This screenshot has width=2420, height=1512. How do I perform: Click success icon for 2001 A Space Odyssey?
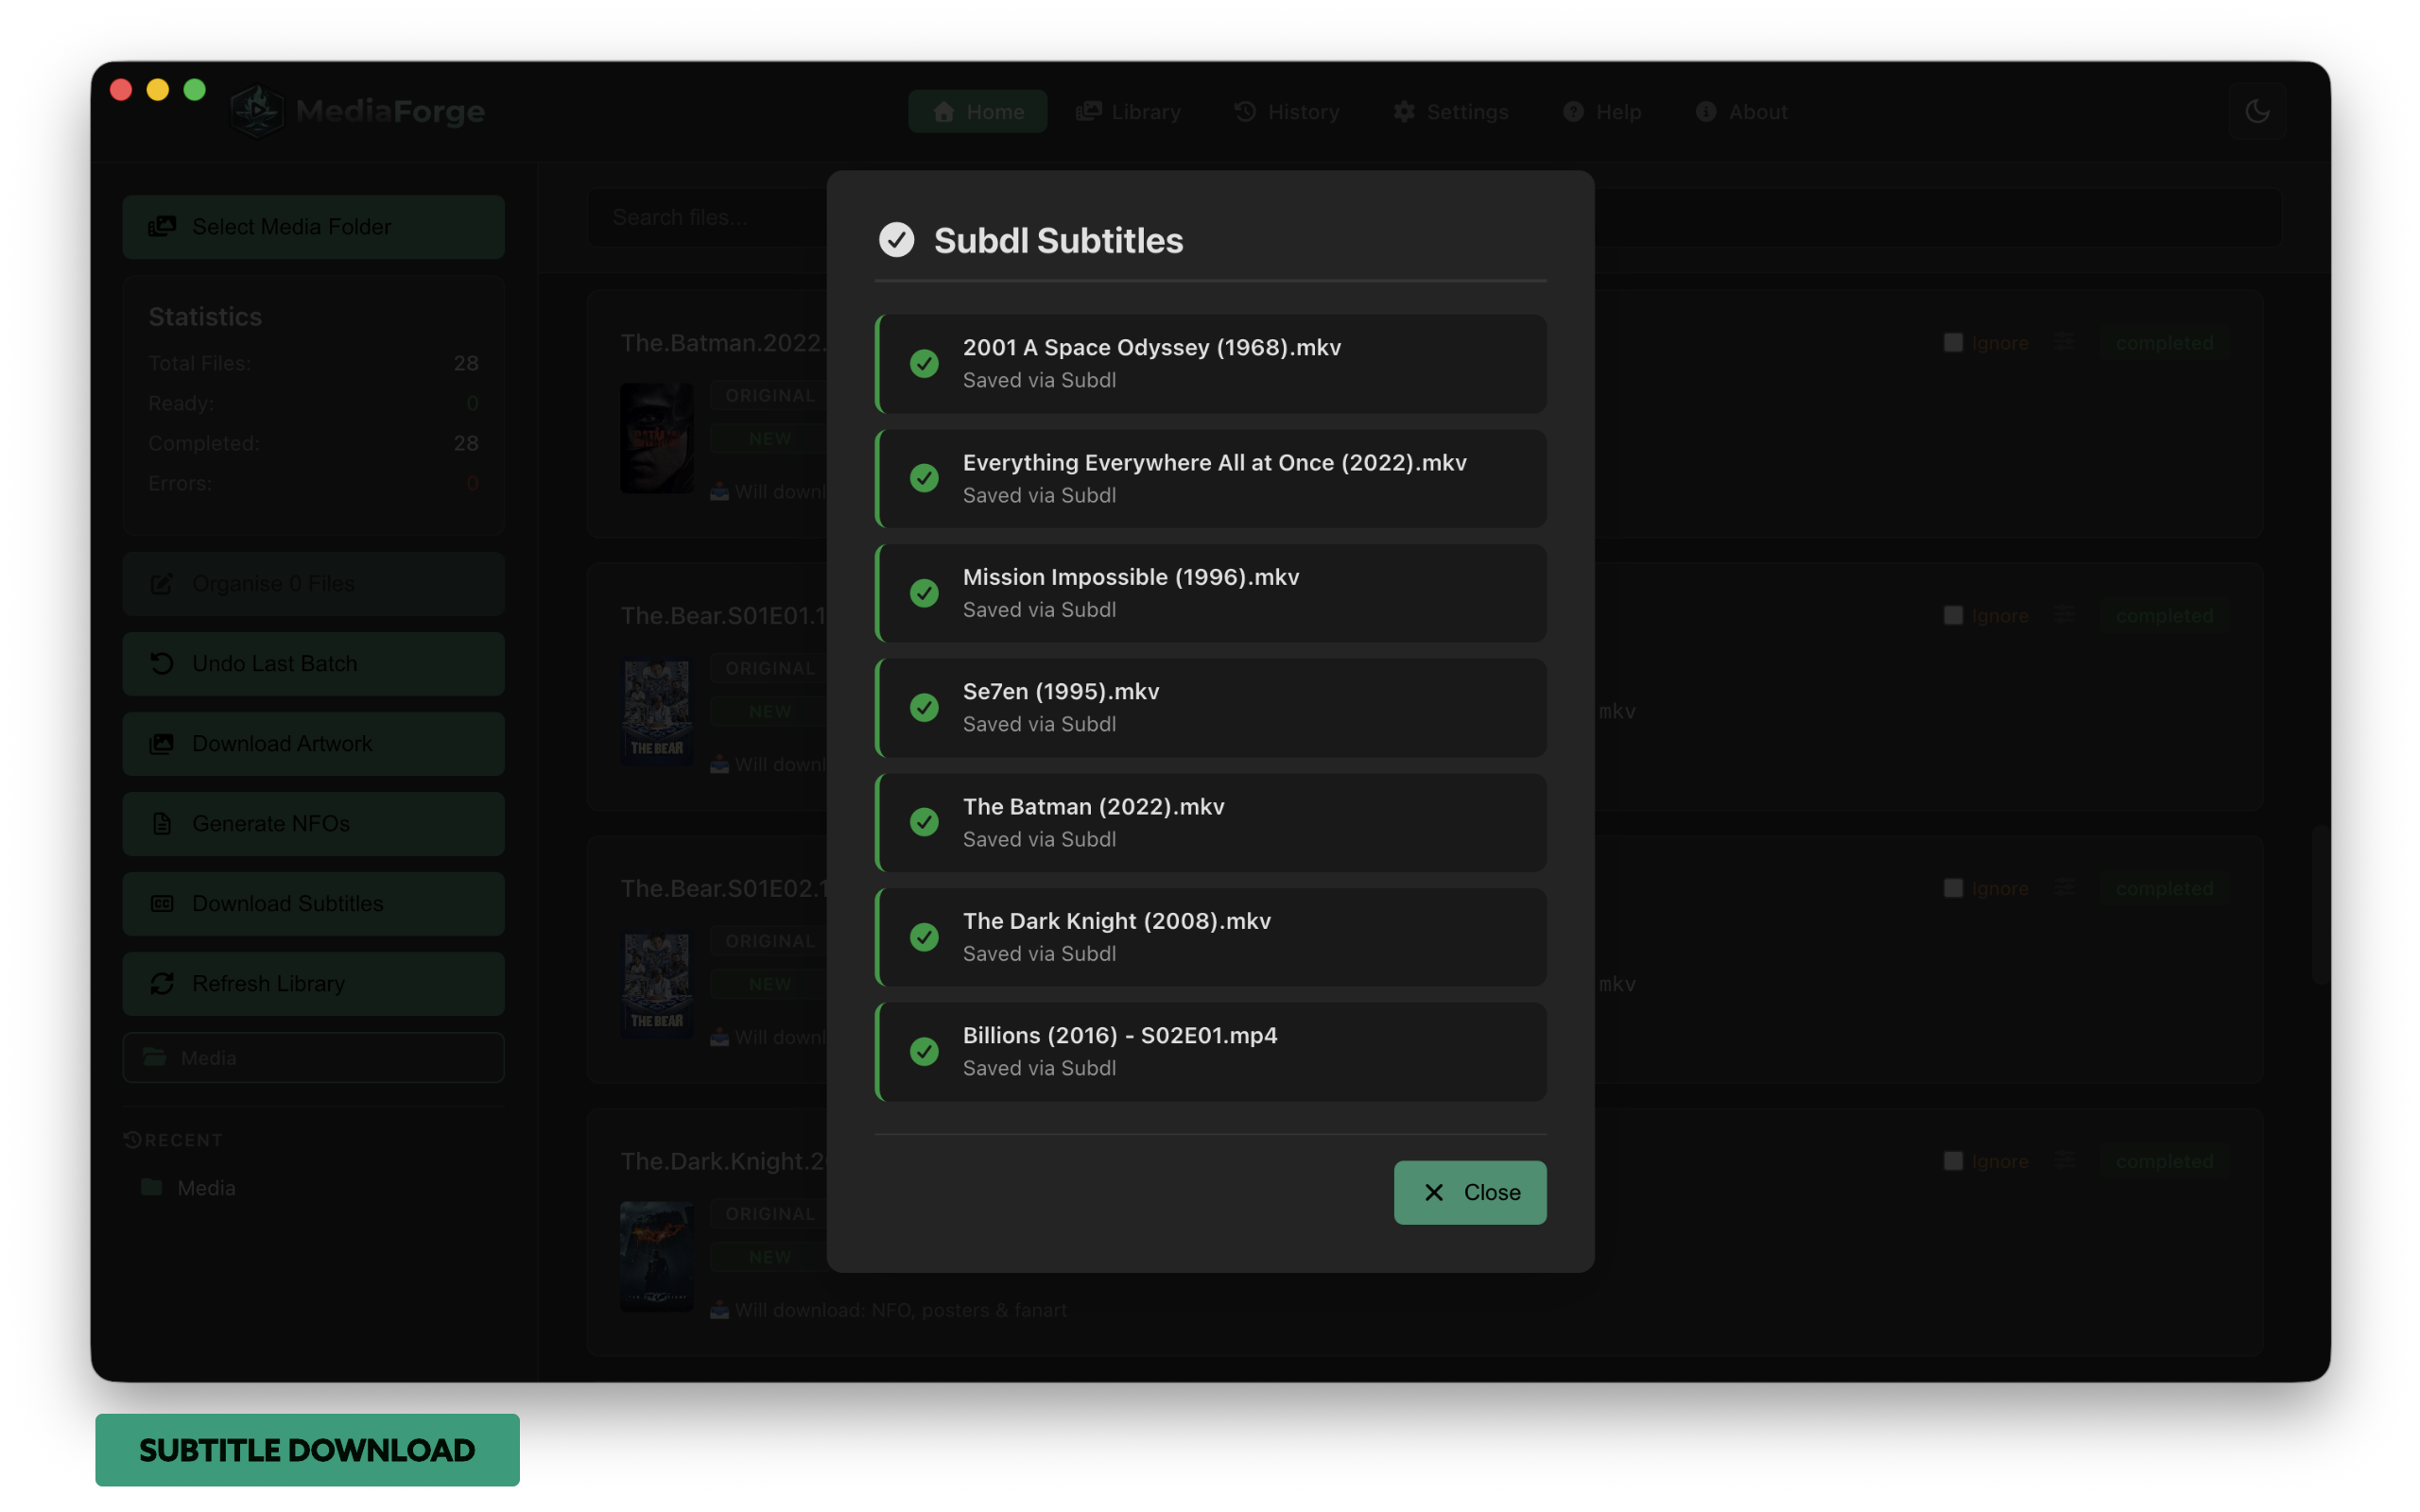point(924,363)
